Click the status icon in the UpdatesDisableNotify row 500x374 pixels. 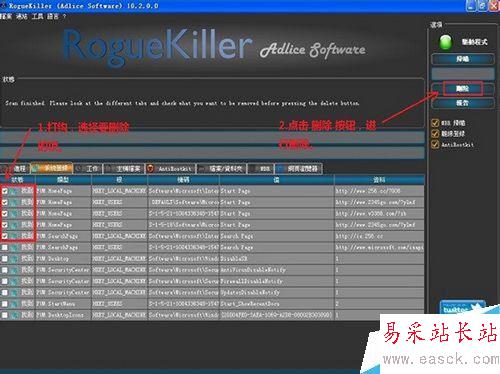pyautogui.click(x=14, y=293)
